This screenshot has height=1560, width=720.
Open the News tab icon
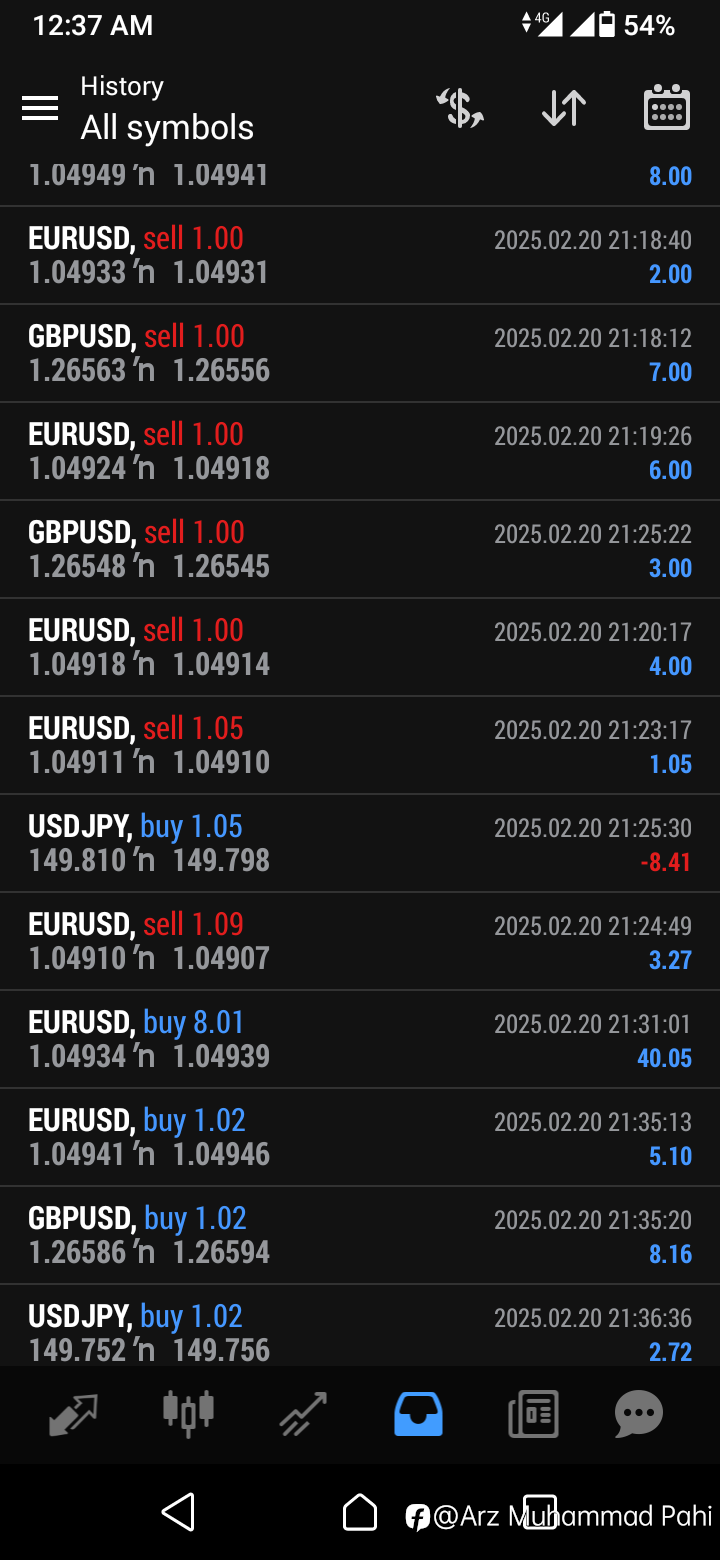click(532, 1414)
